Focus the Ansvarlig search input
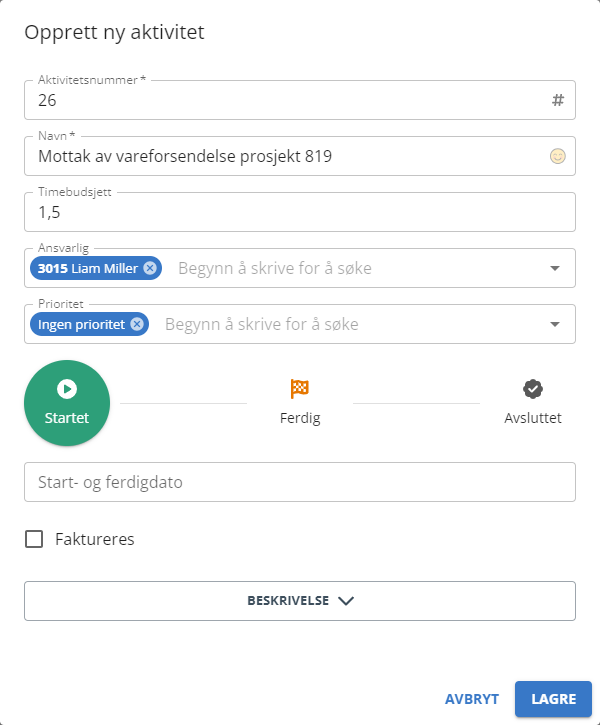Viewport: 600px width, 725px height. click(356, 268)
